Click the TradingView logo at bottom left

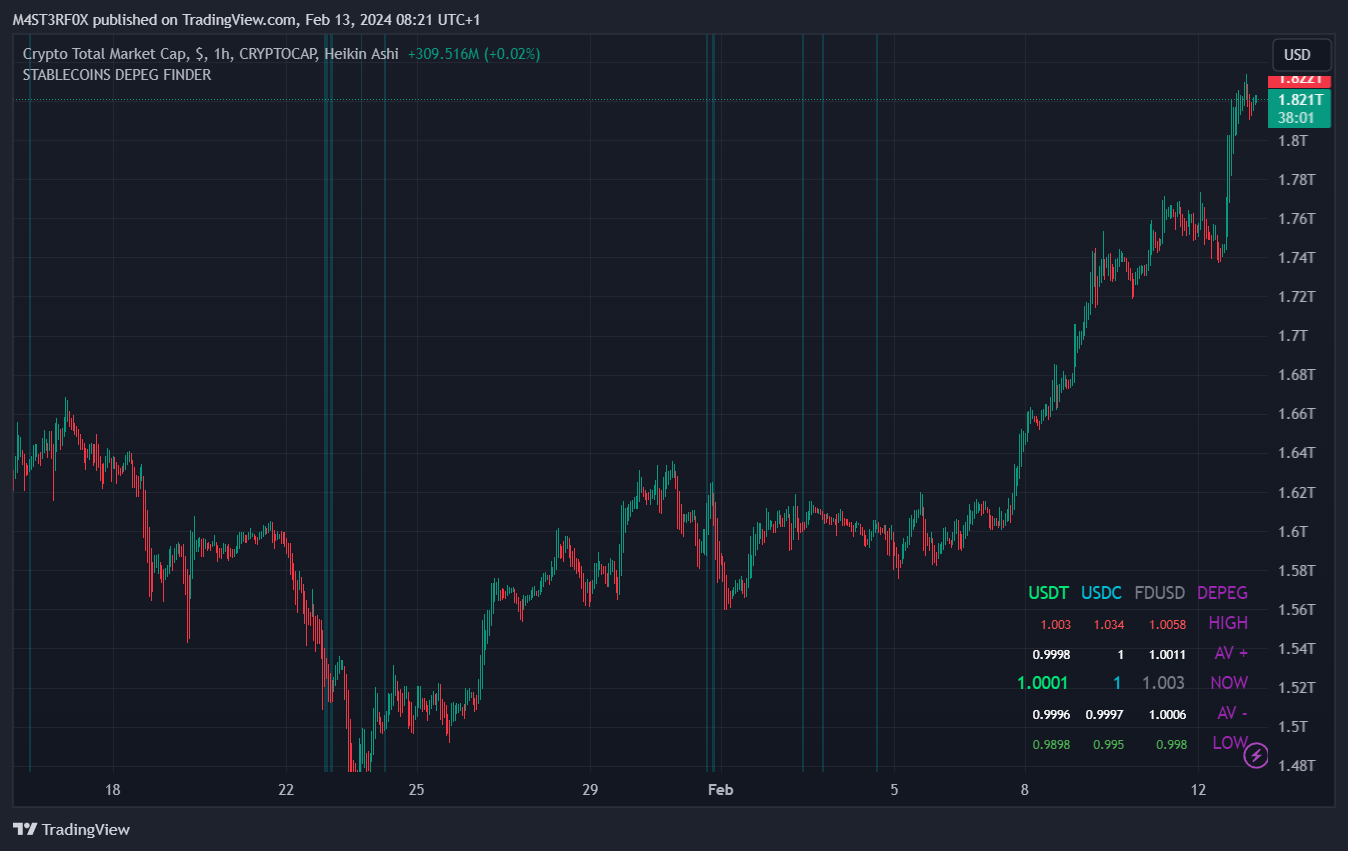pyautogui.click(x=71, y=829)
